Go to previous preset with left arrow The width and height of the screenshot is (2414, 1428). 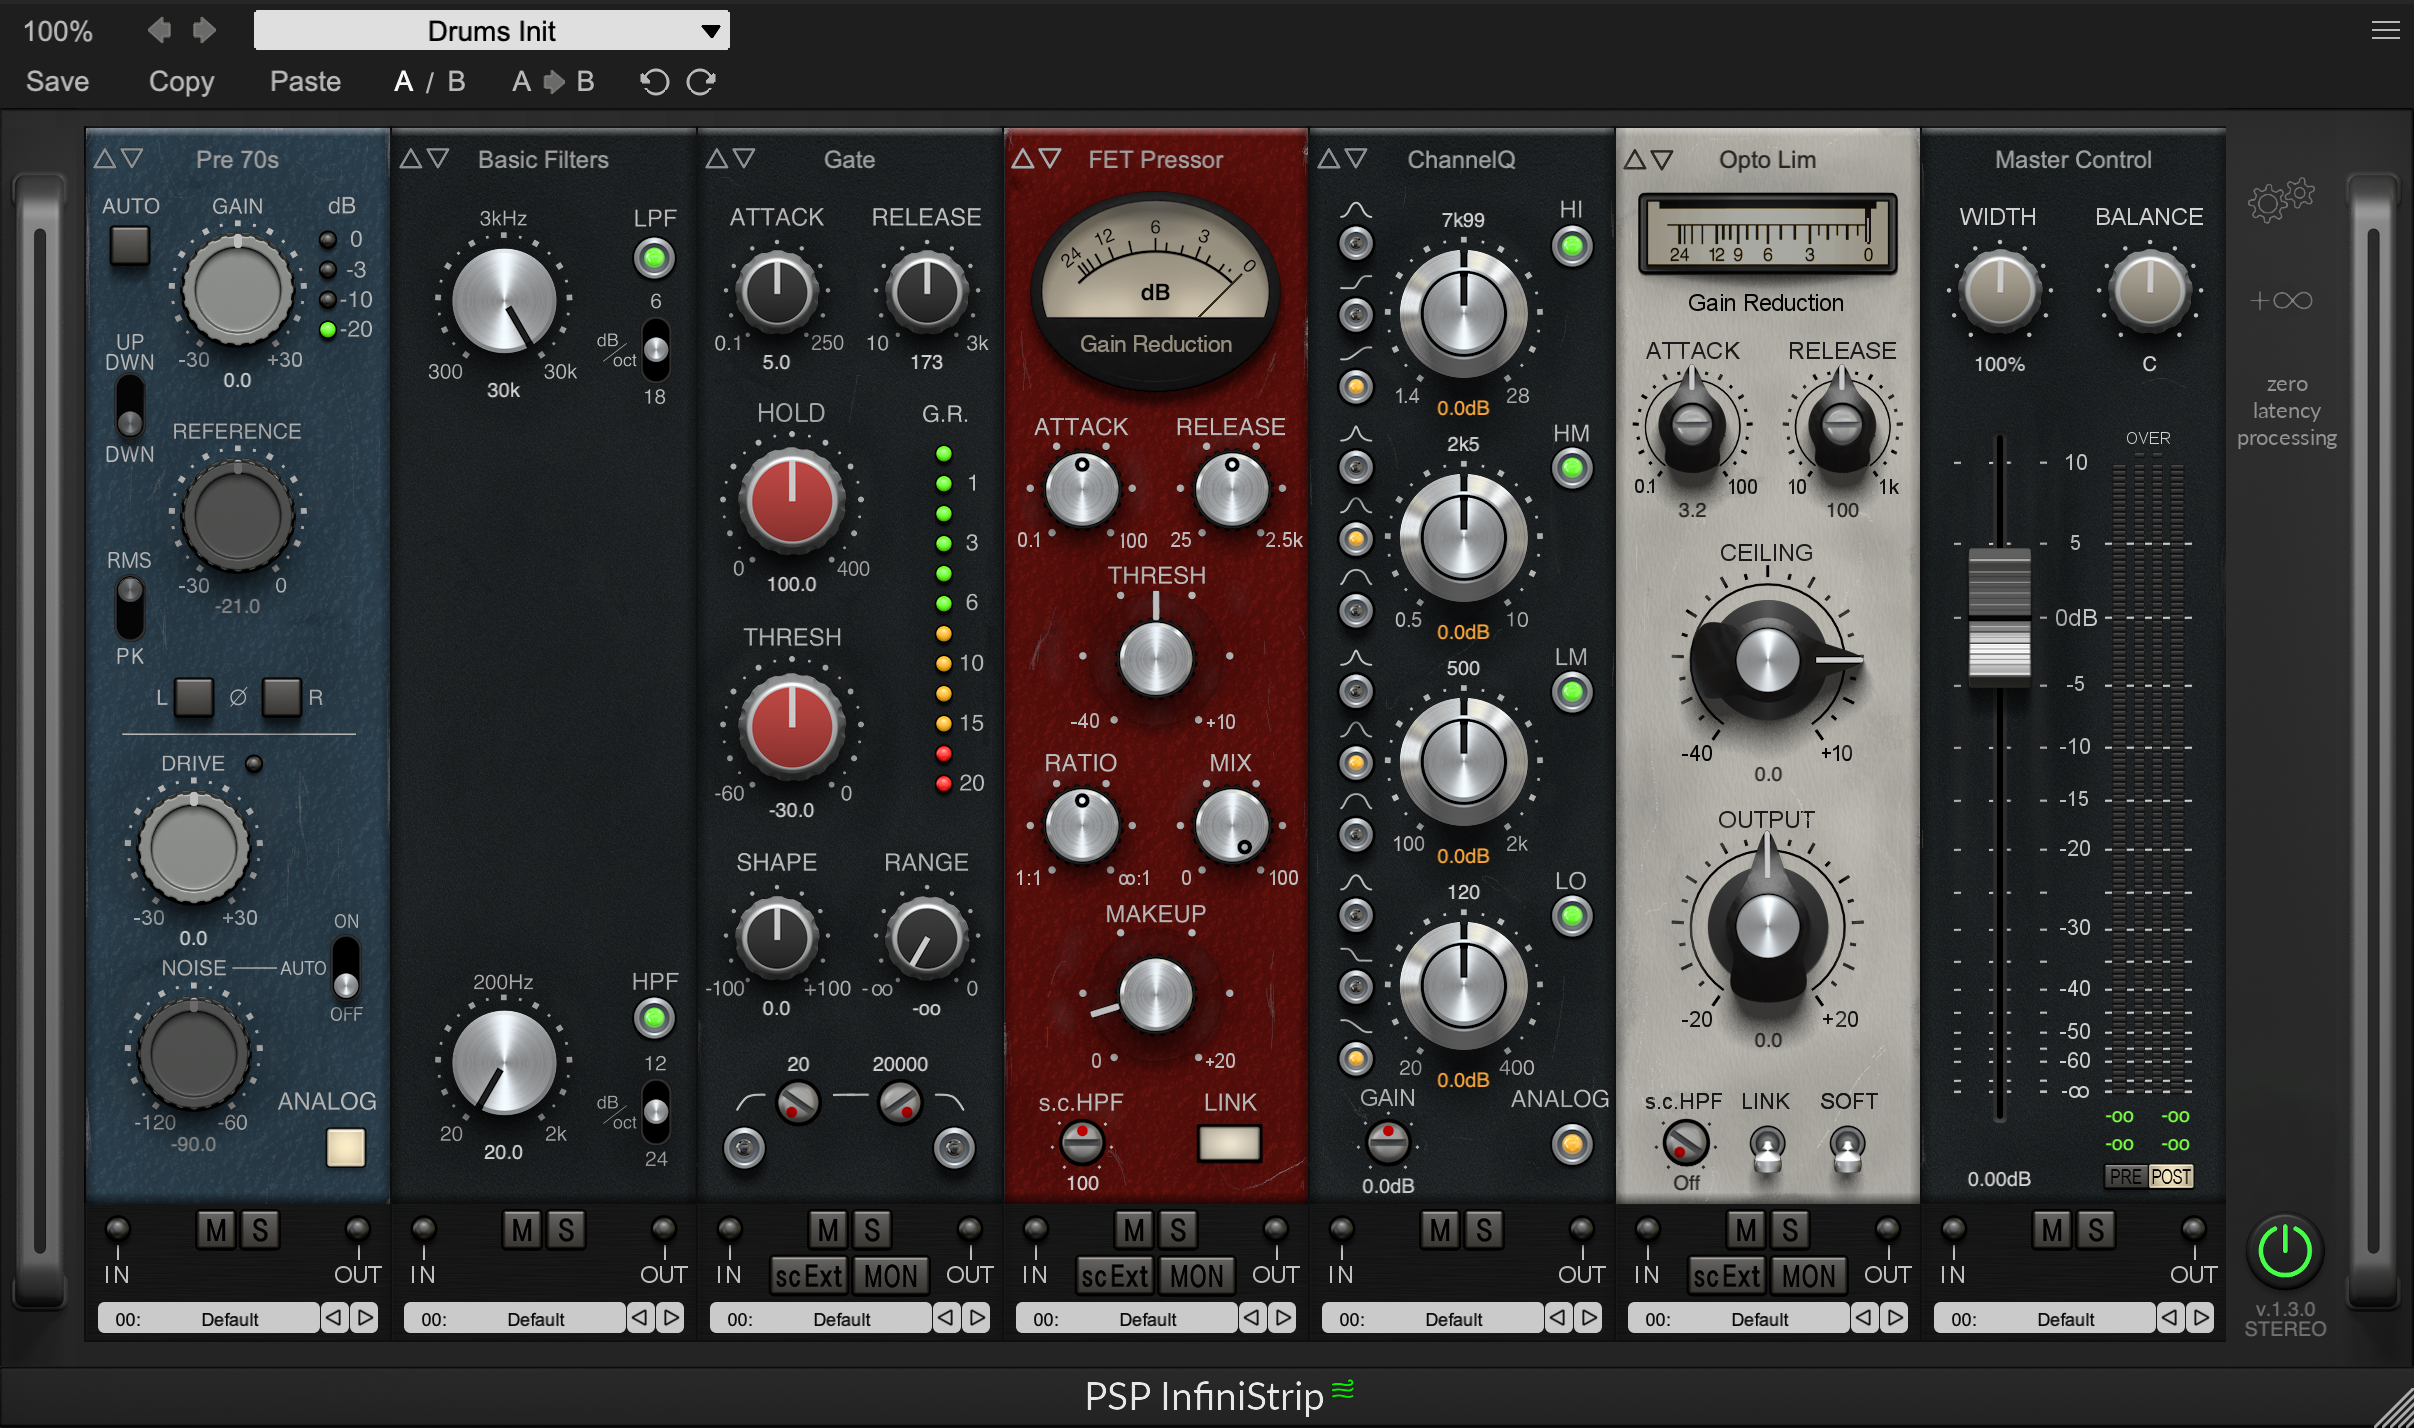[159, 30]
